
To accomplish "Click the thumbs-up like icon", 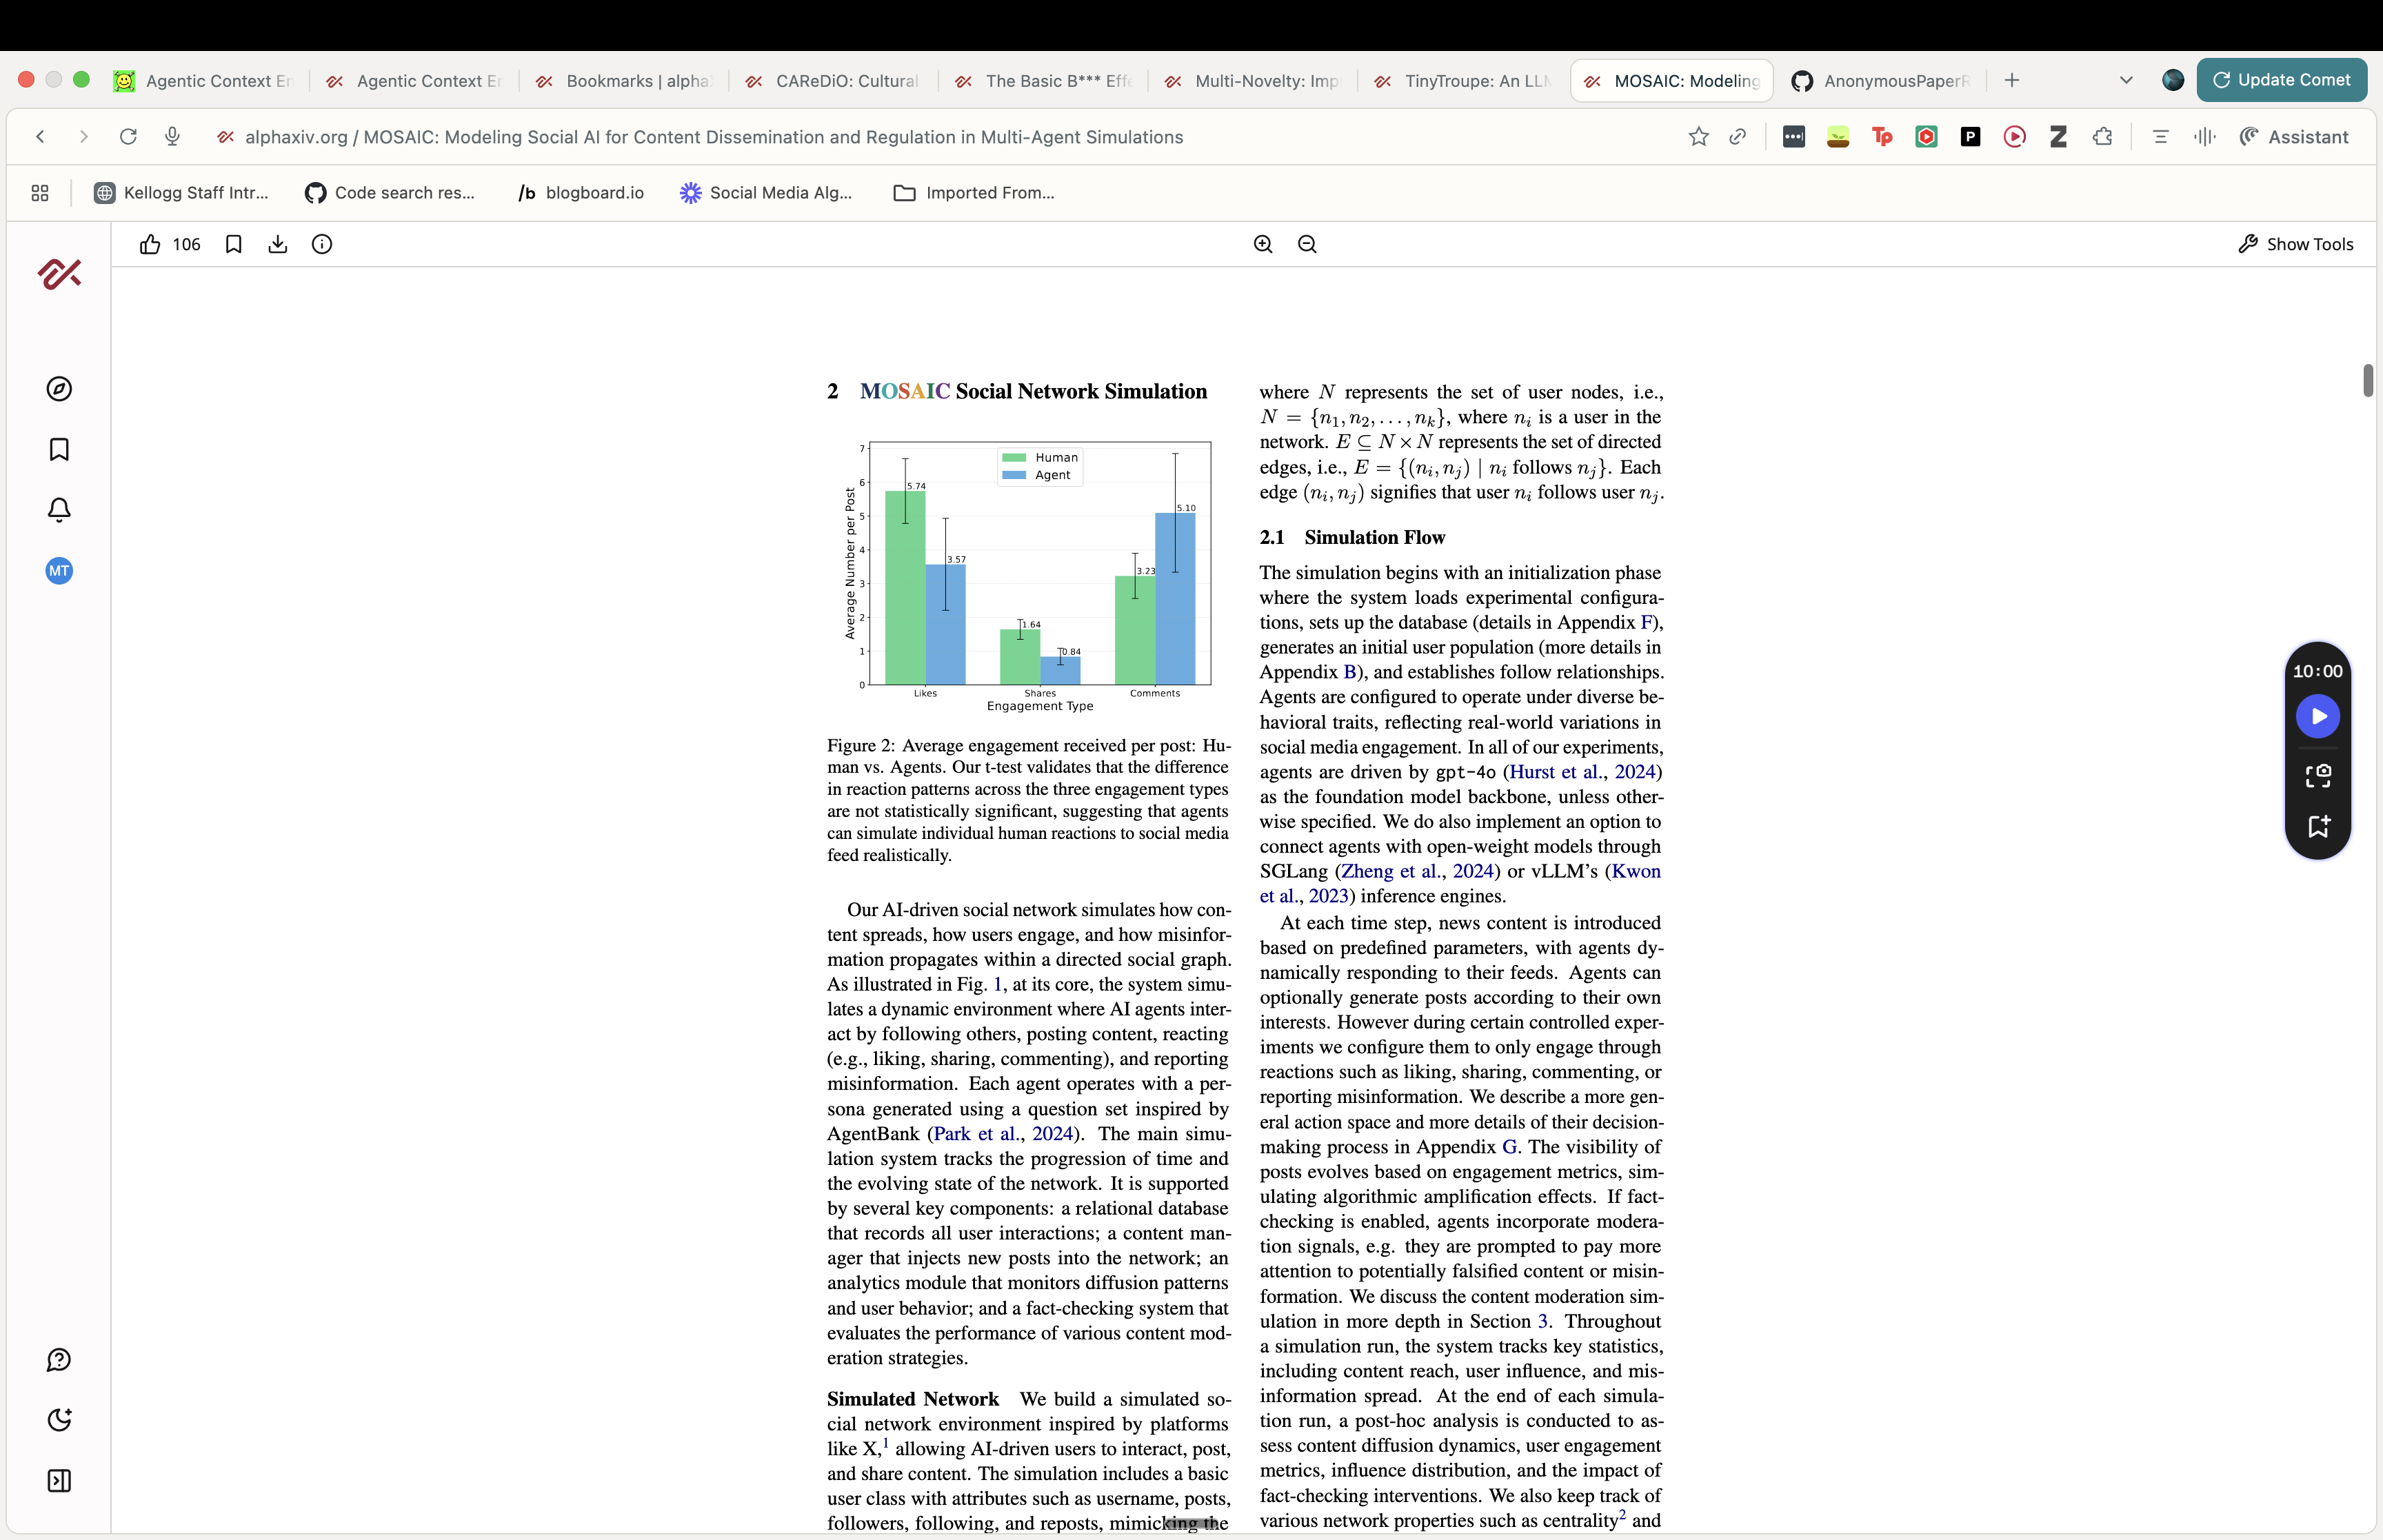I will [x=150, y=244].
